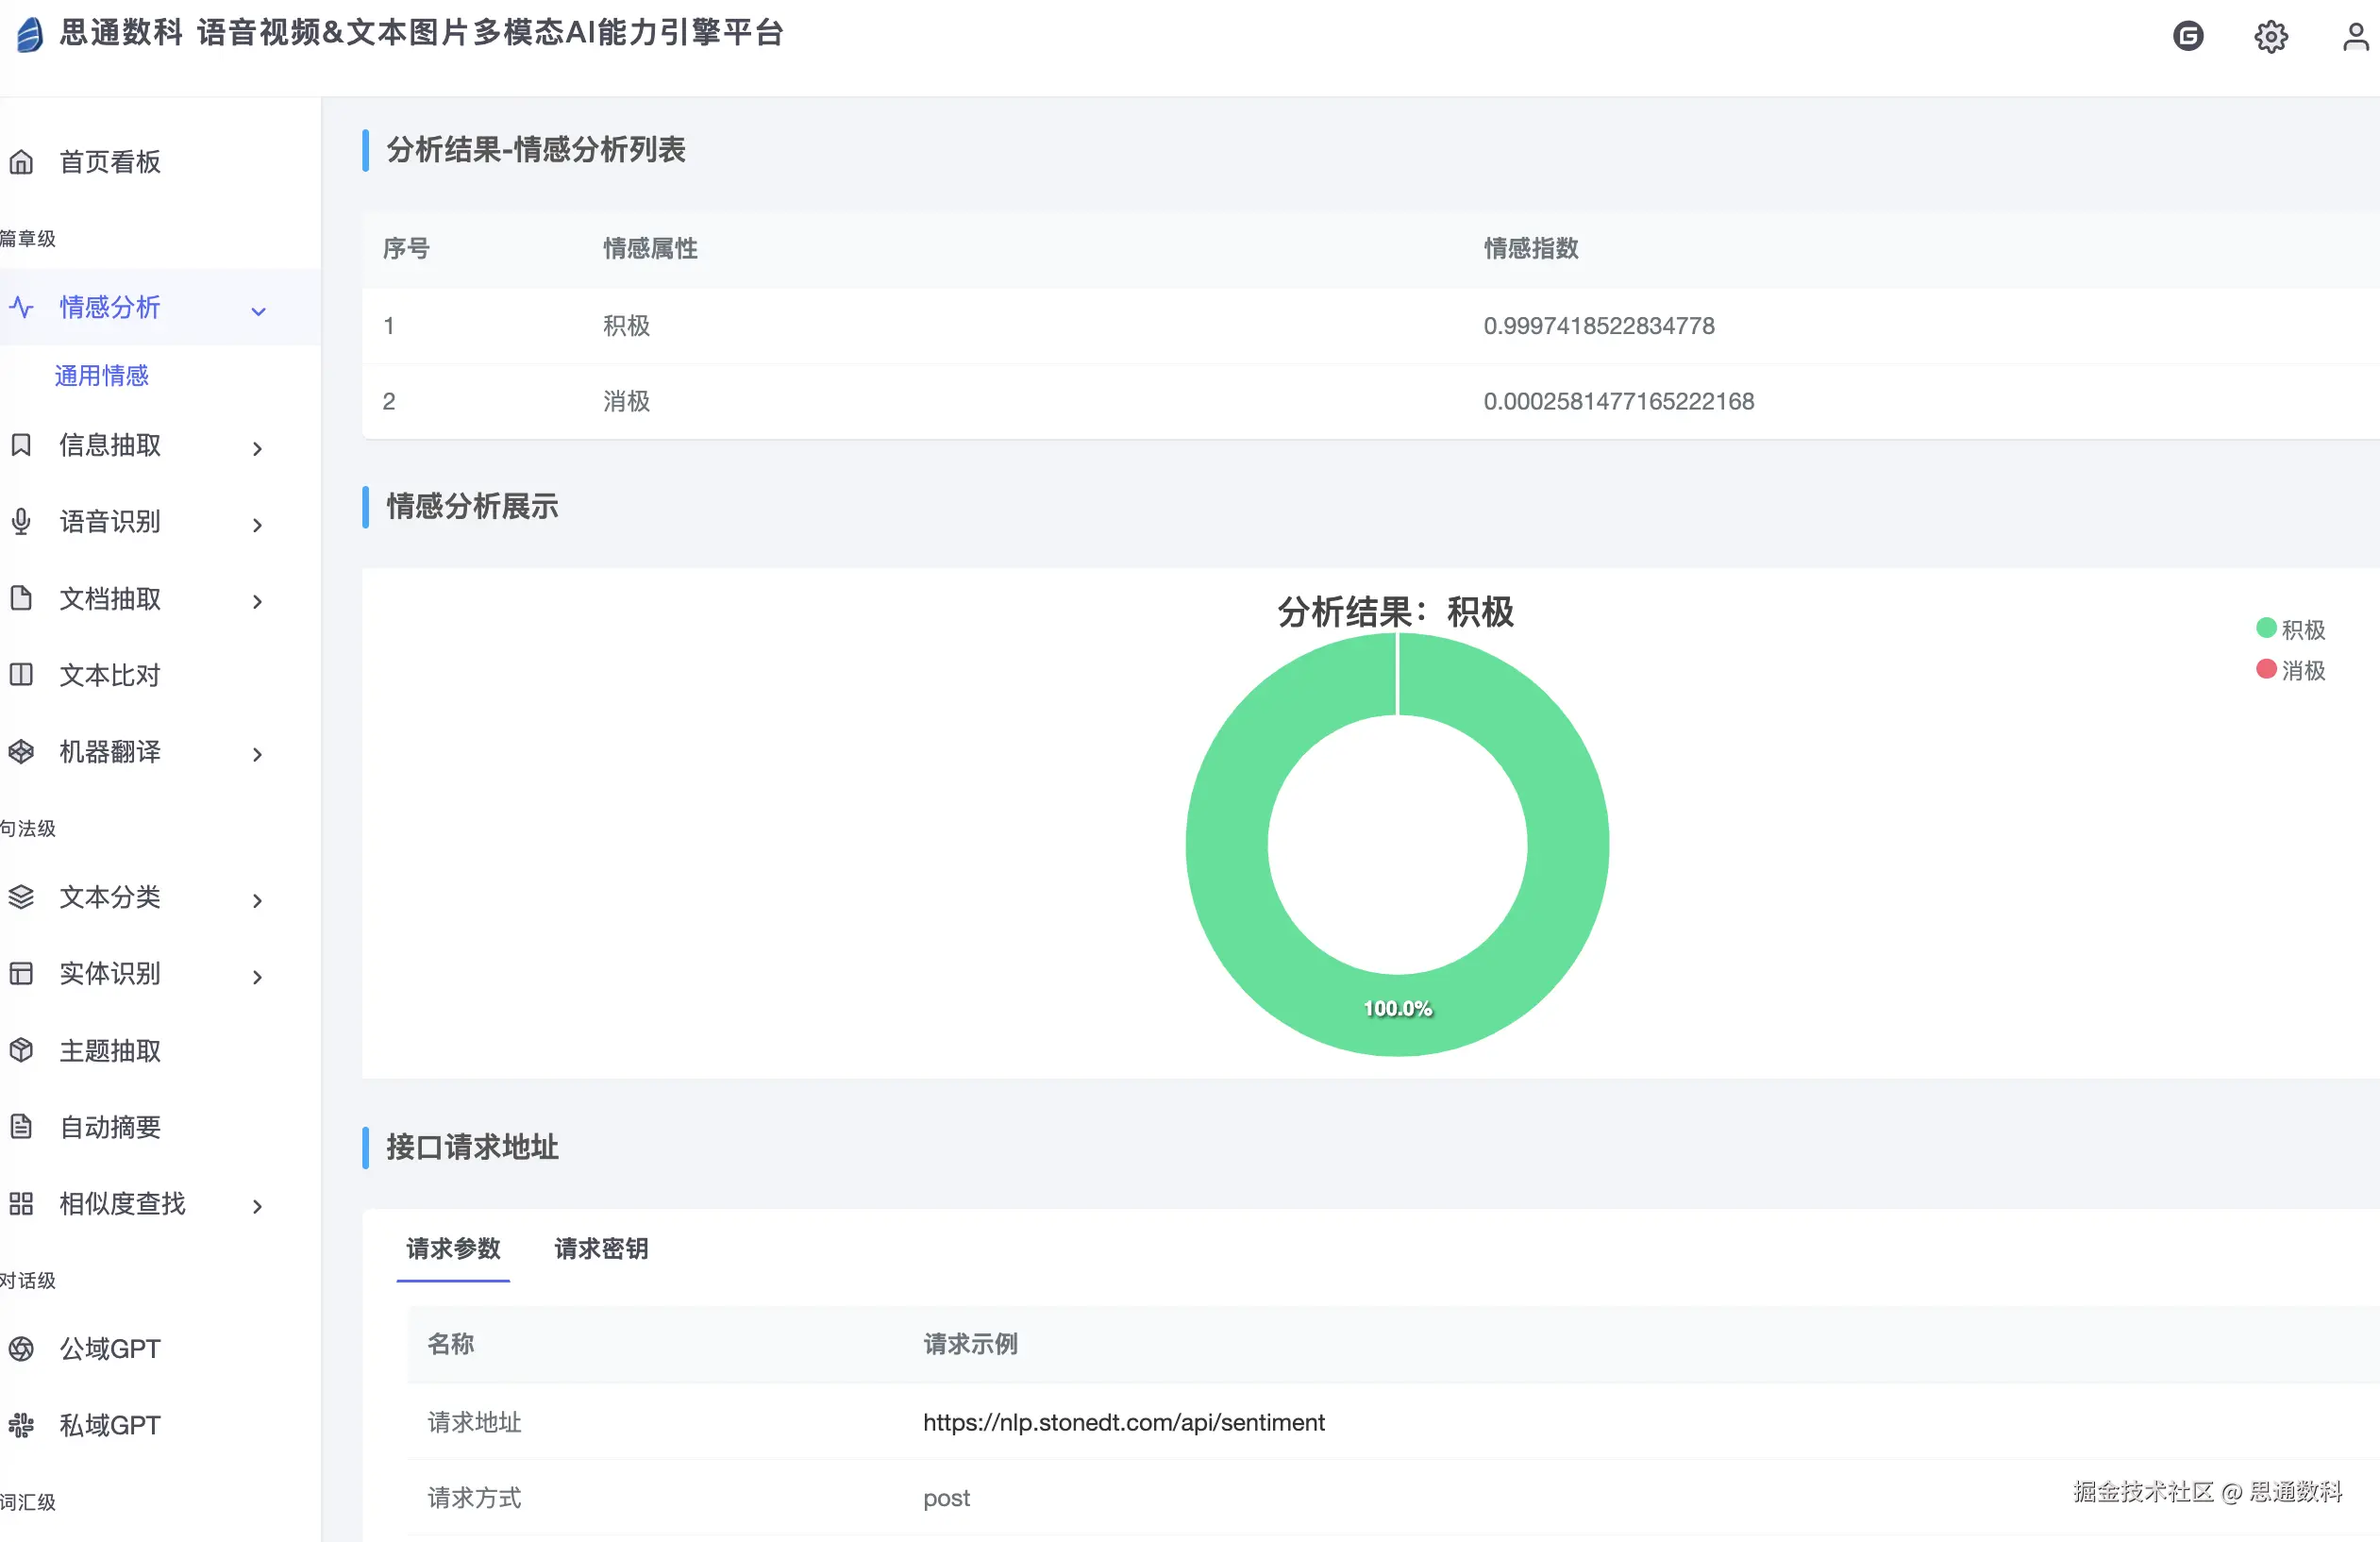Image resolution: width=2380 pixels, height=1542 pixels.
Task: Expand the 机器翻译 submenu arrow
Action: pos(257,754)
